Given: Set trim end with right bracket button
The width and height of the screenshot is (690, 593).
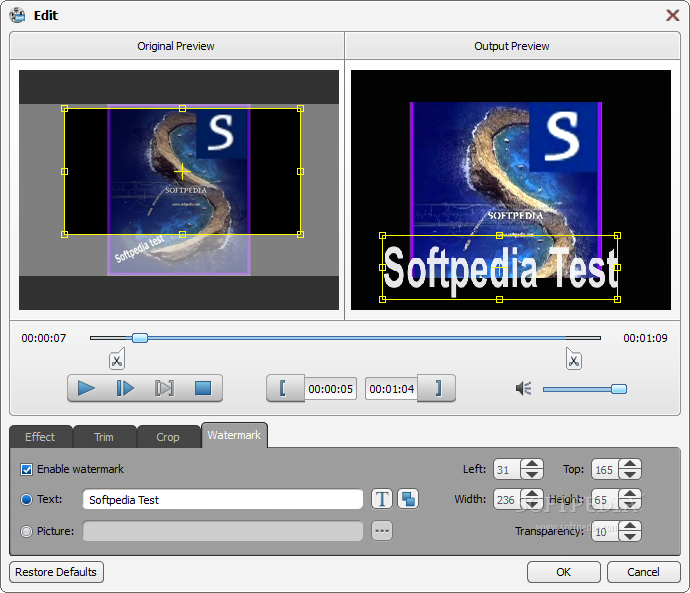Looking at the screenshot, I should click(x=436, y=388).
